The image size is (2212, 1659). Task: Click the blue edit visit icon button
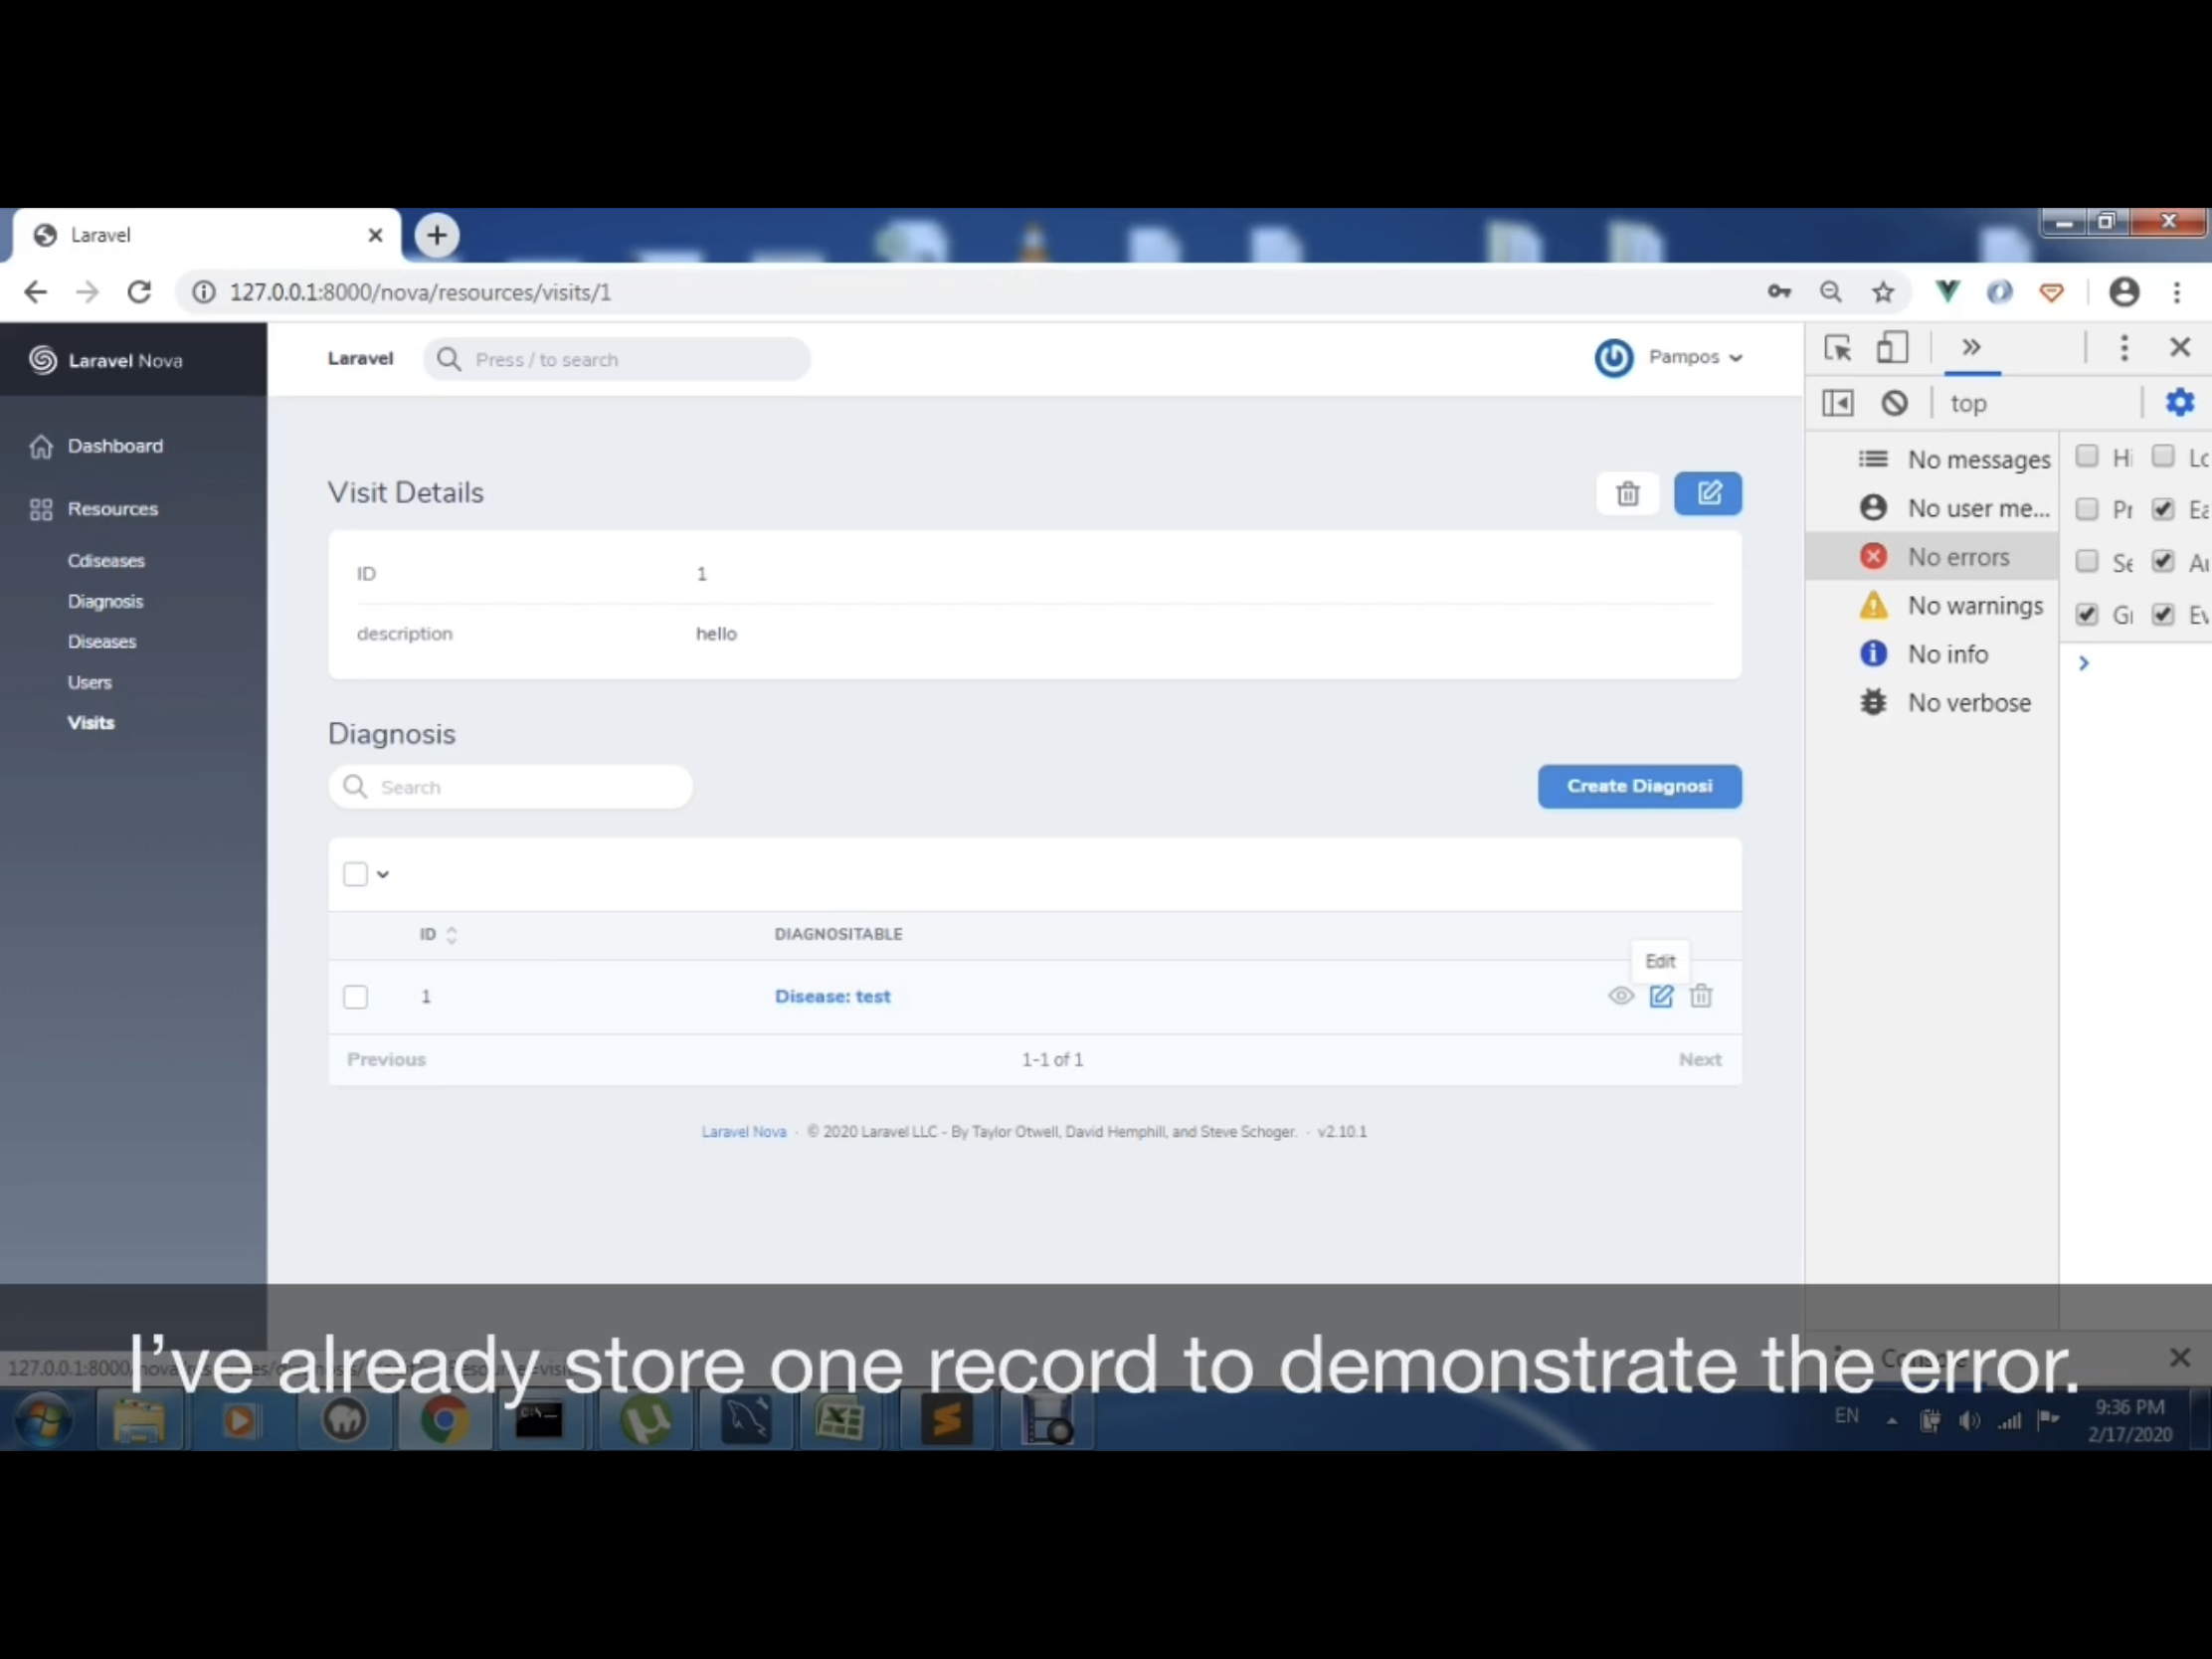pyautogui.click(x=1707, y=493)
